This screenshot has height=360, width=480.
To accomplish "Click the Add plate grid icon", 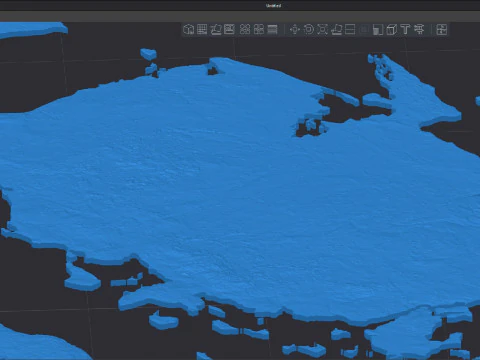I will 202,29.
